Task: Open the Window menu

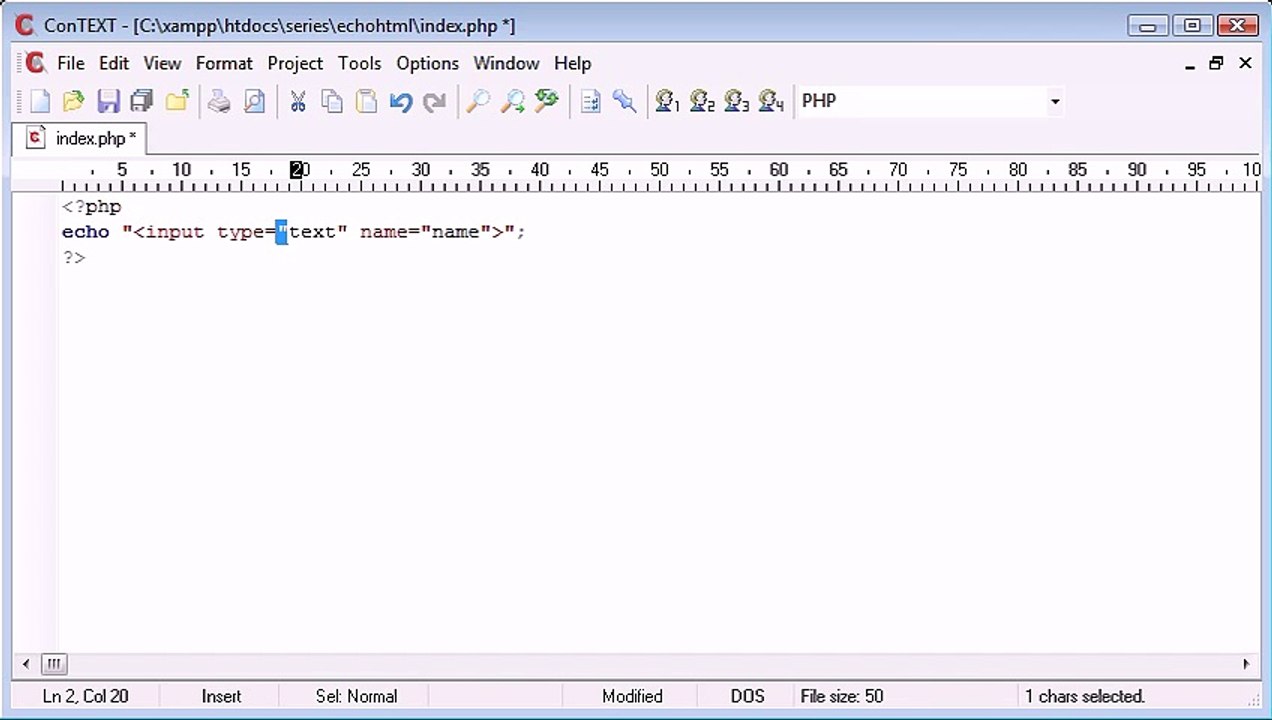Action: point(506,63)
